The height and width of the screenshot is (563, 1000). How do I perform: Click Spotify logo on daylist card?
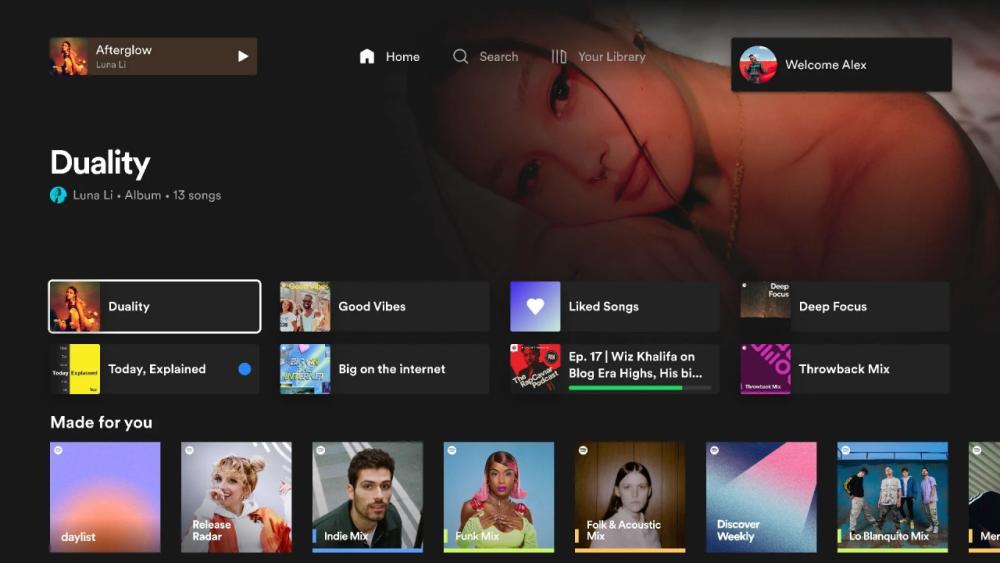pyautogui.click(x=58, y=450)
